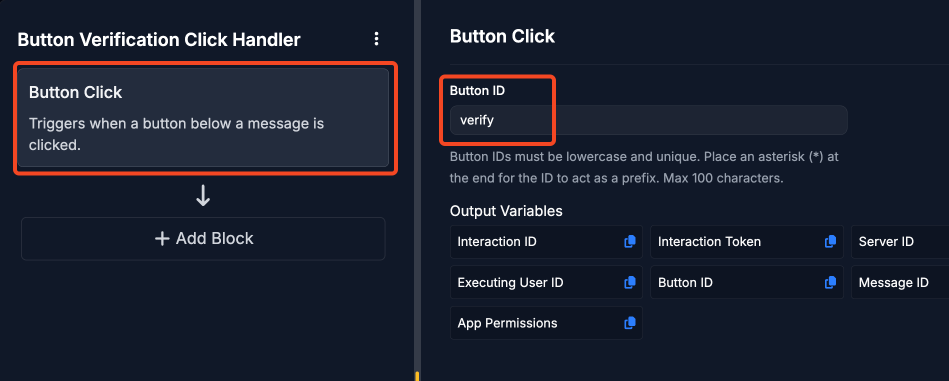
Task: Click the Interaction ID variable chip
Action: [x=546, y=242]
